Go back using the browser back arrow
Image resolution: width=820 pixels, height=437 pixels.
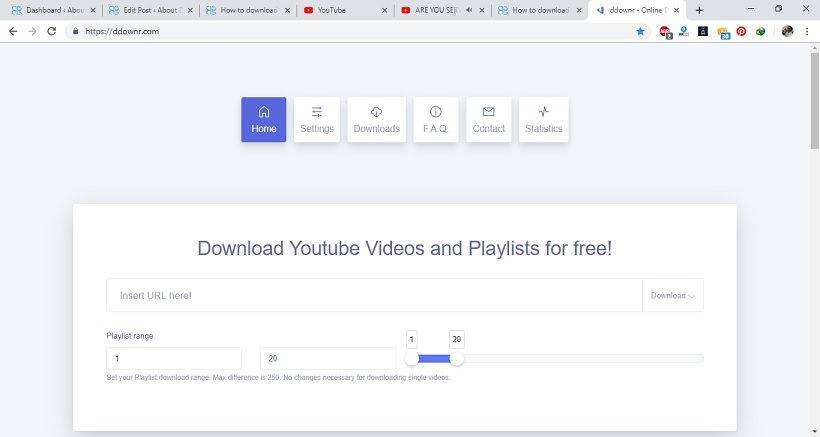click(13, 31)
